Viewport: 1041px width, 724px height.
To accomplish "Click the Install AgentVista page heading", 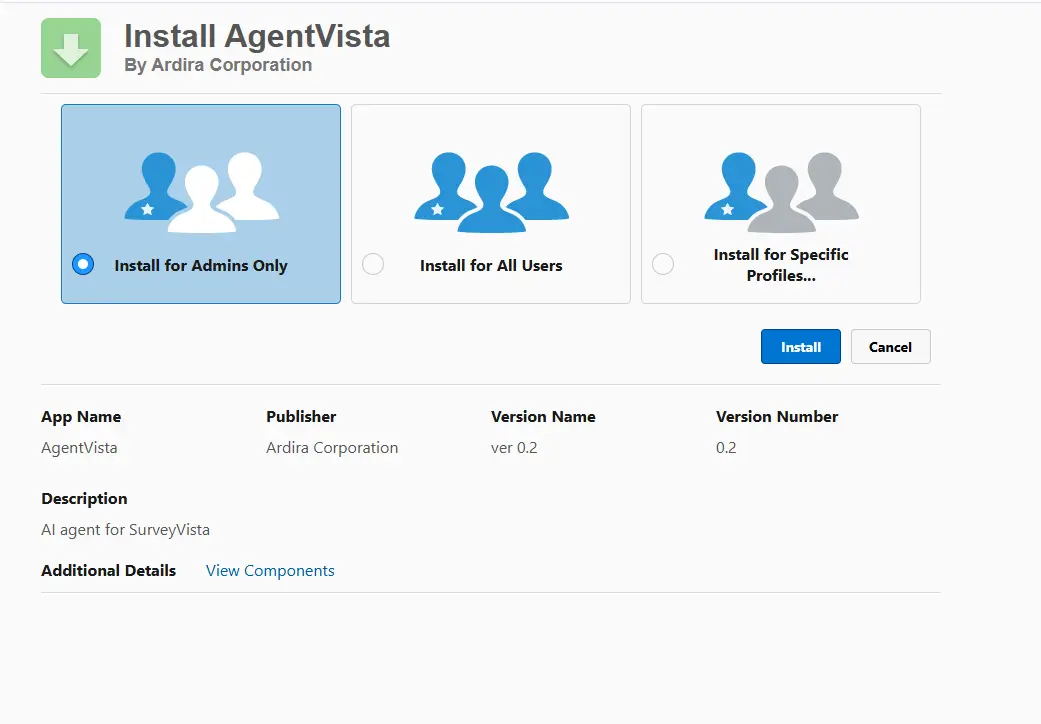I will (x=257, y=36).
